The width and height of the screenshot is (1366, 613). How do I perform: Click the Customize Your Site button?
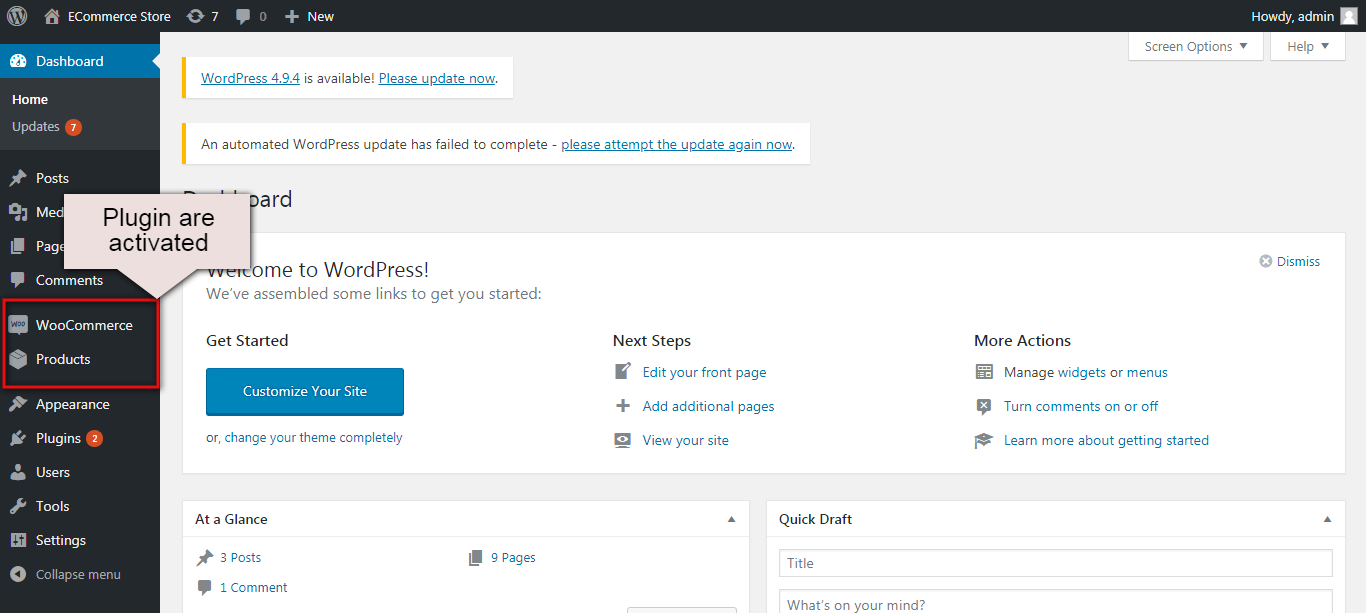click(x=305, y=391)
